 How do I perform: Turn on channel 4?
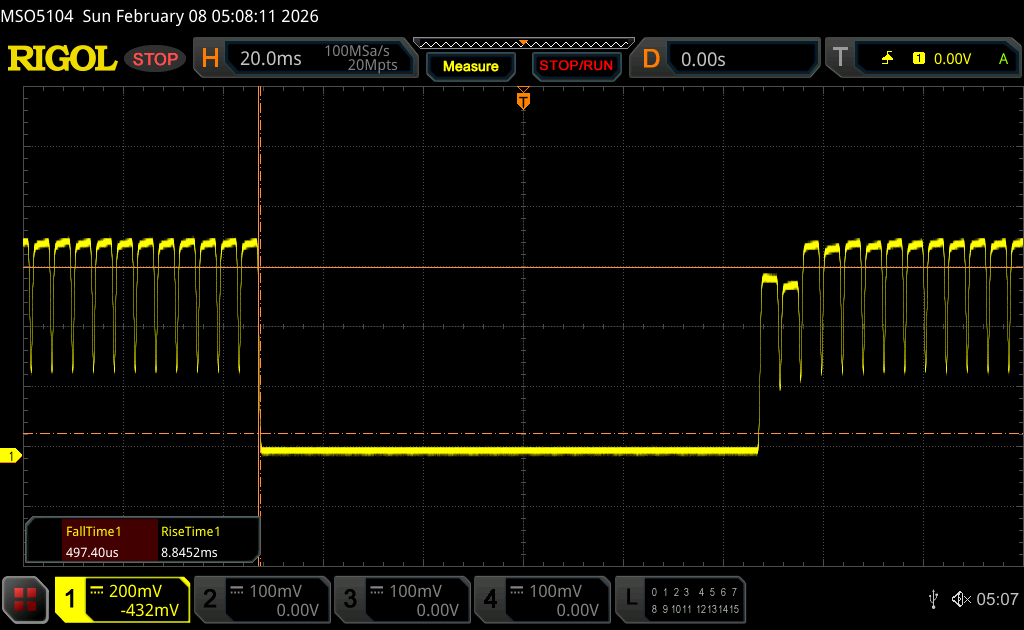(542, 600)
